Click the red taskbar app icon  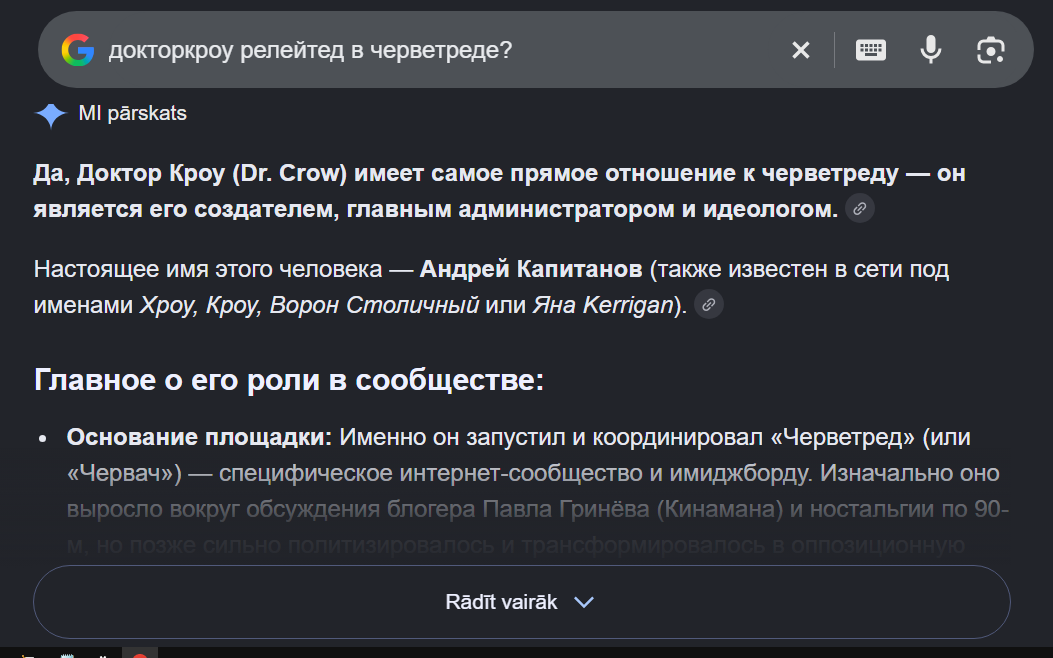coord(140,653)
